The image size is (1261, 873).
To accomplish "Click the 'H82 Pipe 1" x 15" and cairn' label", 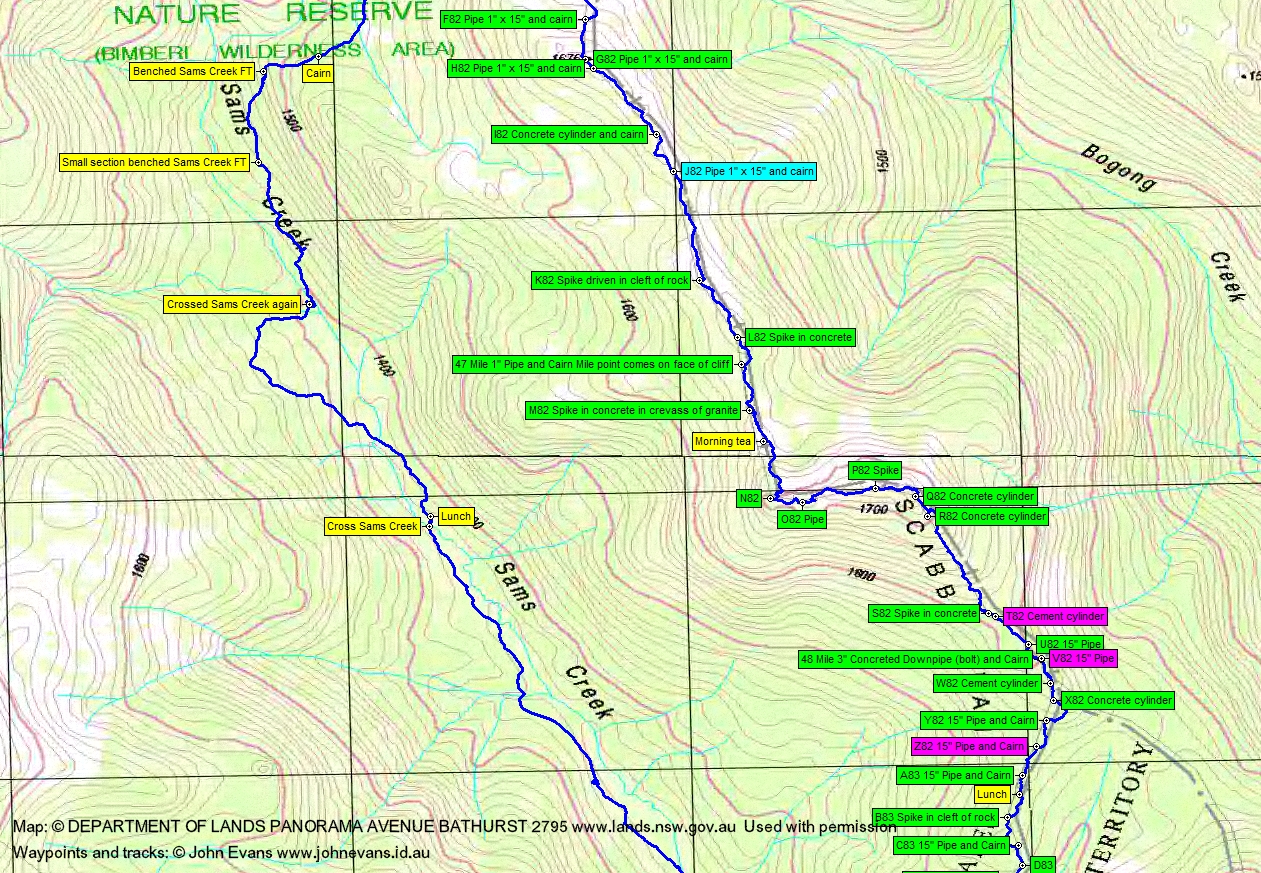I will tap(516, 68).
